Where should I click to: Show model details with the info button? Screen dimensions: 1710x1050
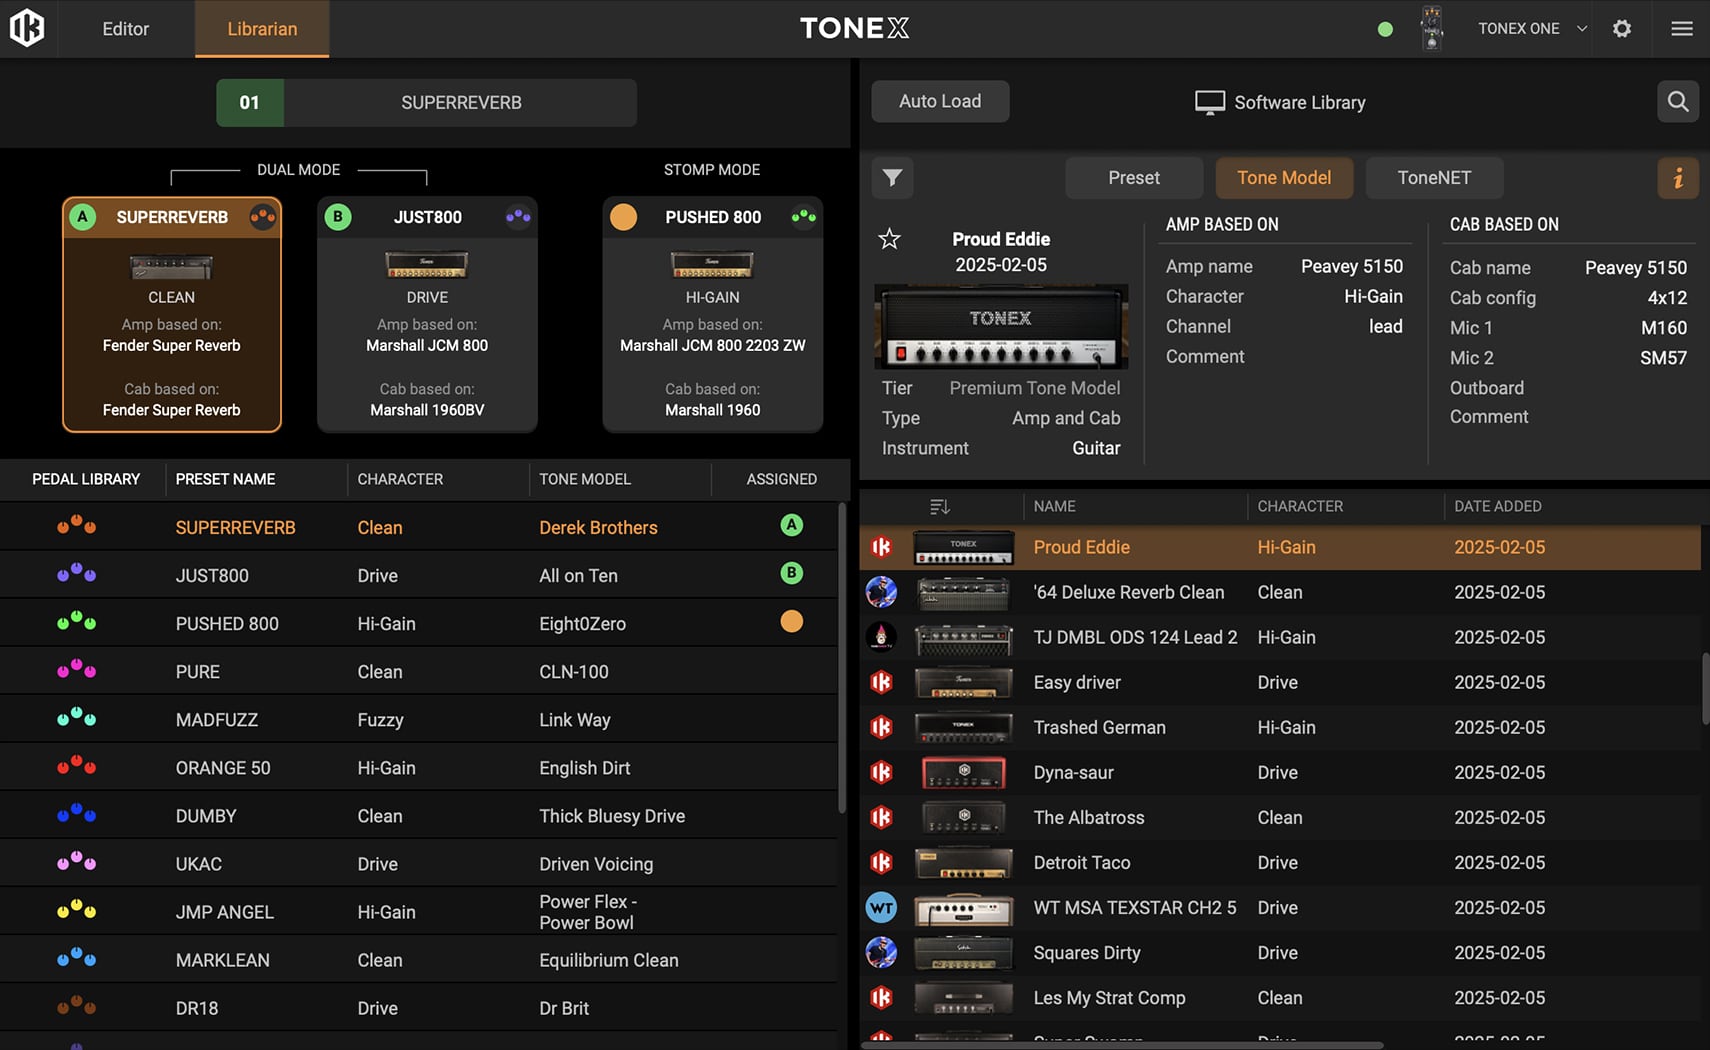(1678, 178)
